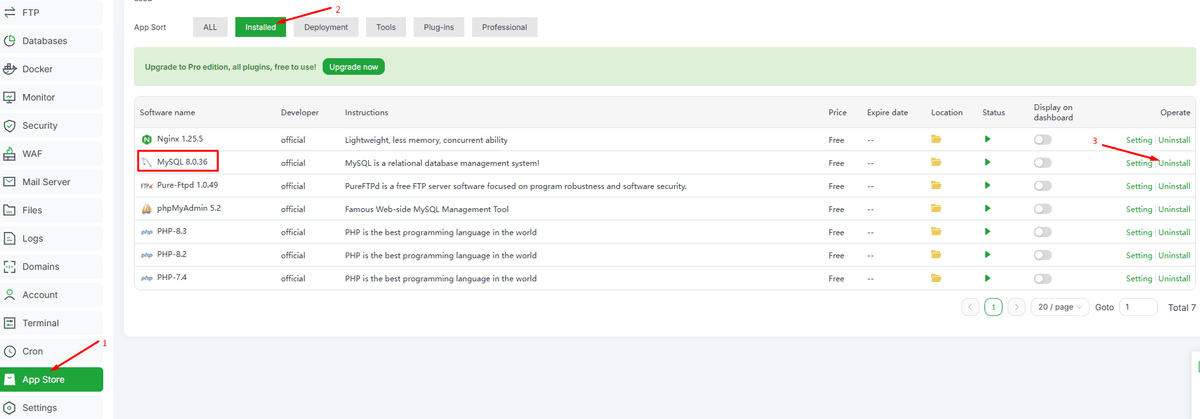This screenshot has height=419, width=1200.
Task: Open the 20 / page dropdown
Action: pos(1059,307)
